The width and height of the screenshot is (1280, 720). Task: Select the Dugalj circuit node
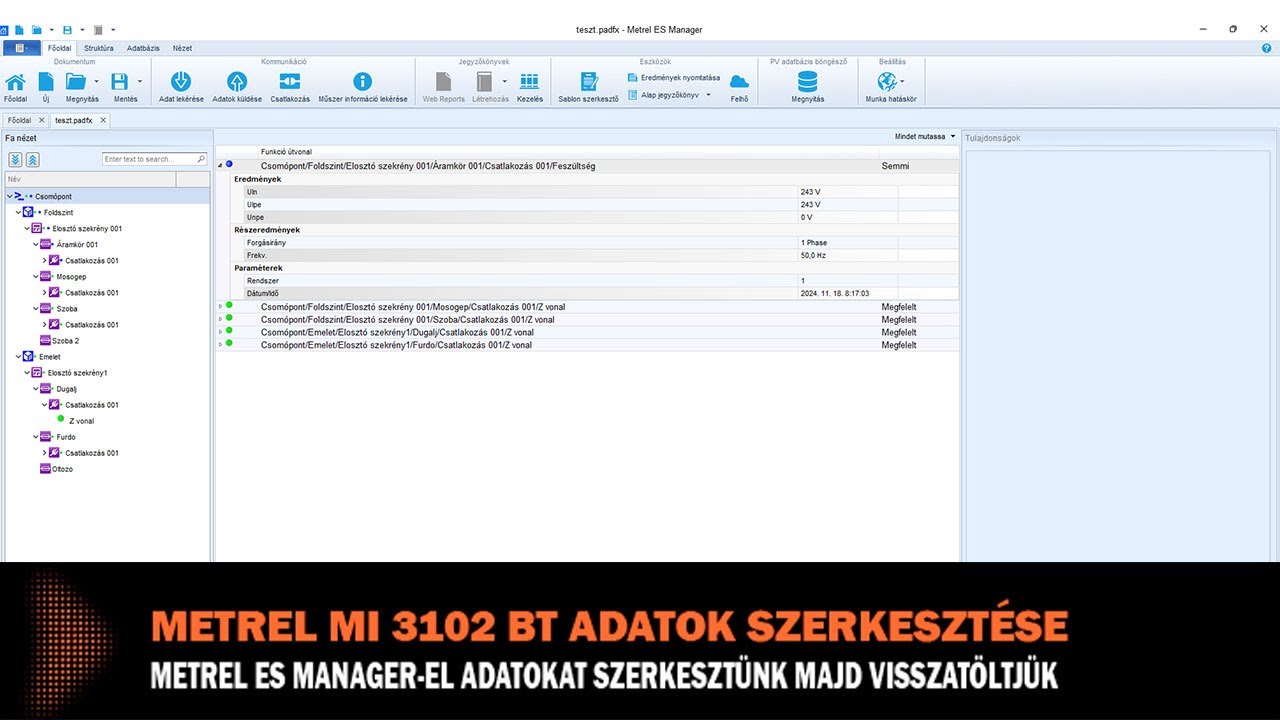67,389
